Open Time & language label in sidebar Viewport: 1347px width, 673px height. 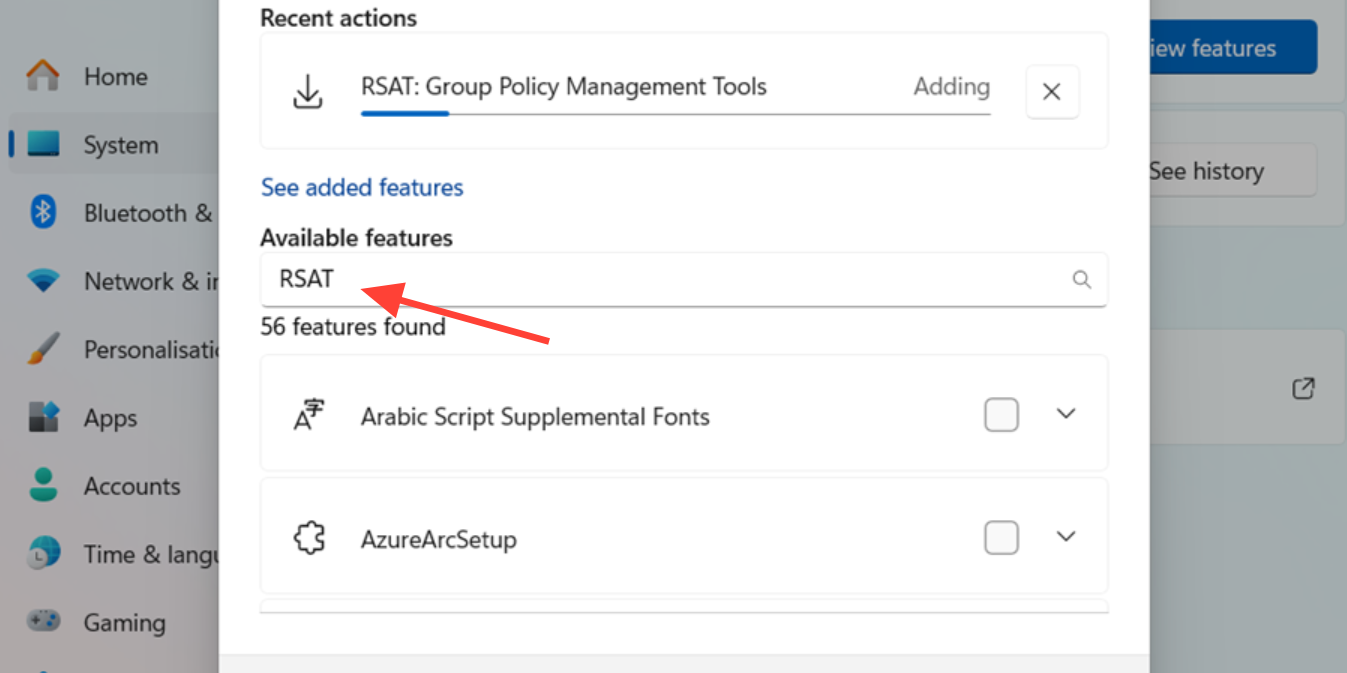(x=151, y=554)
